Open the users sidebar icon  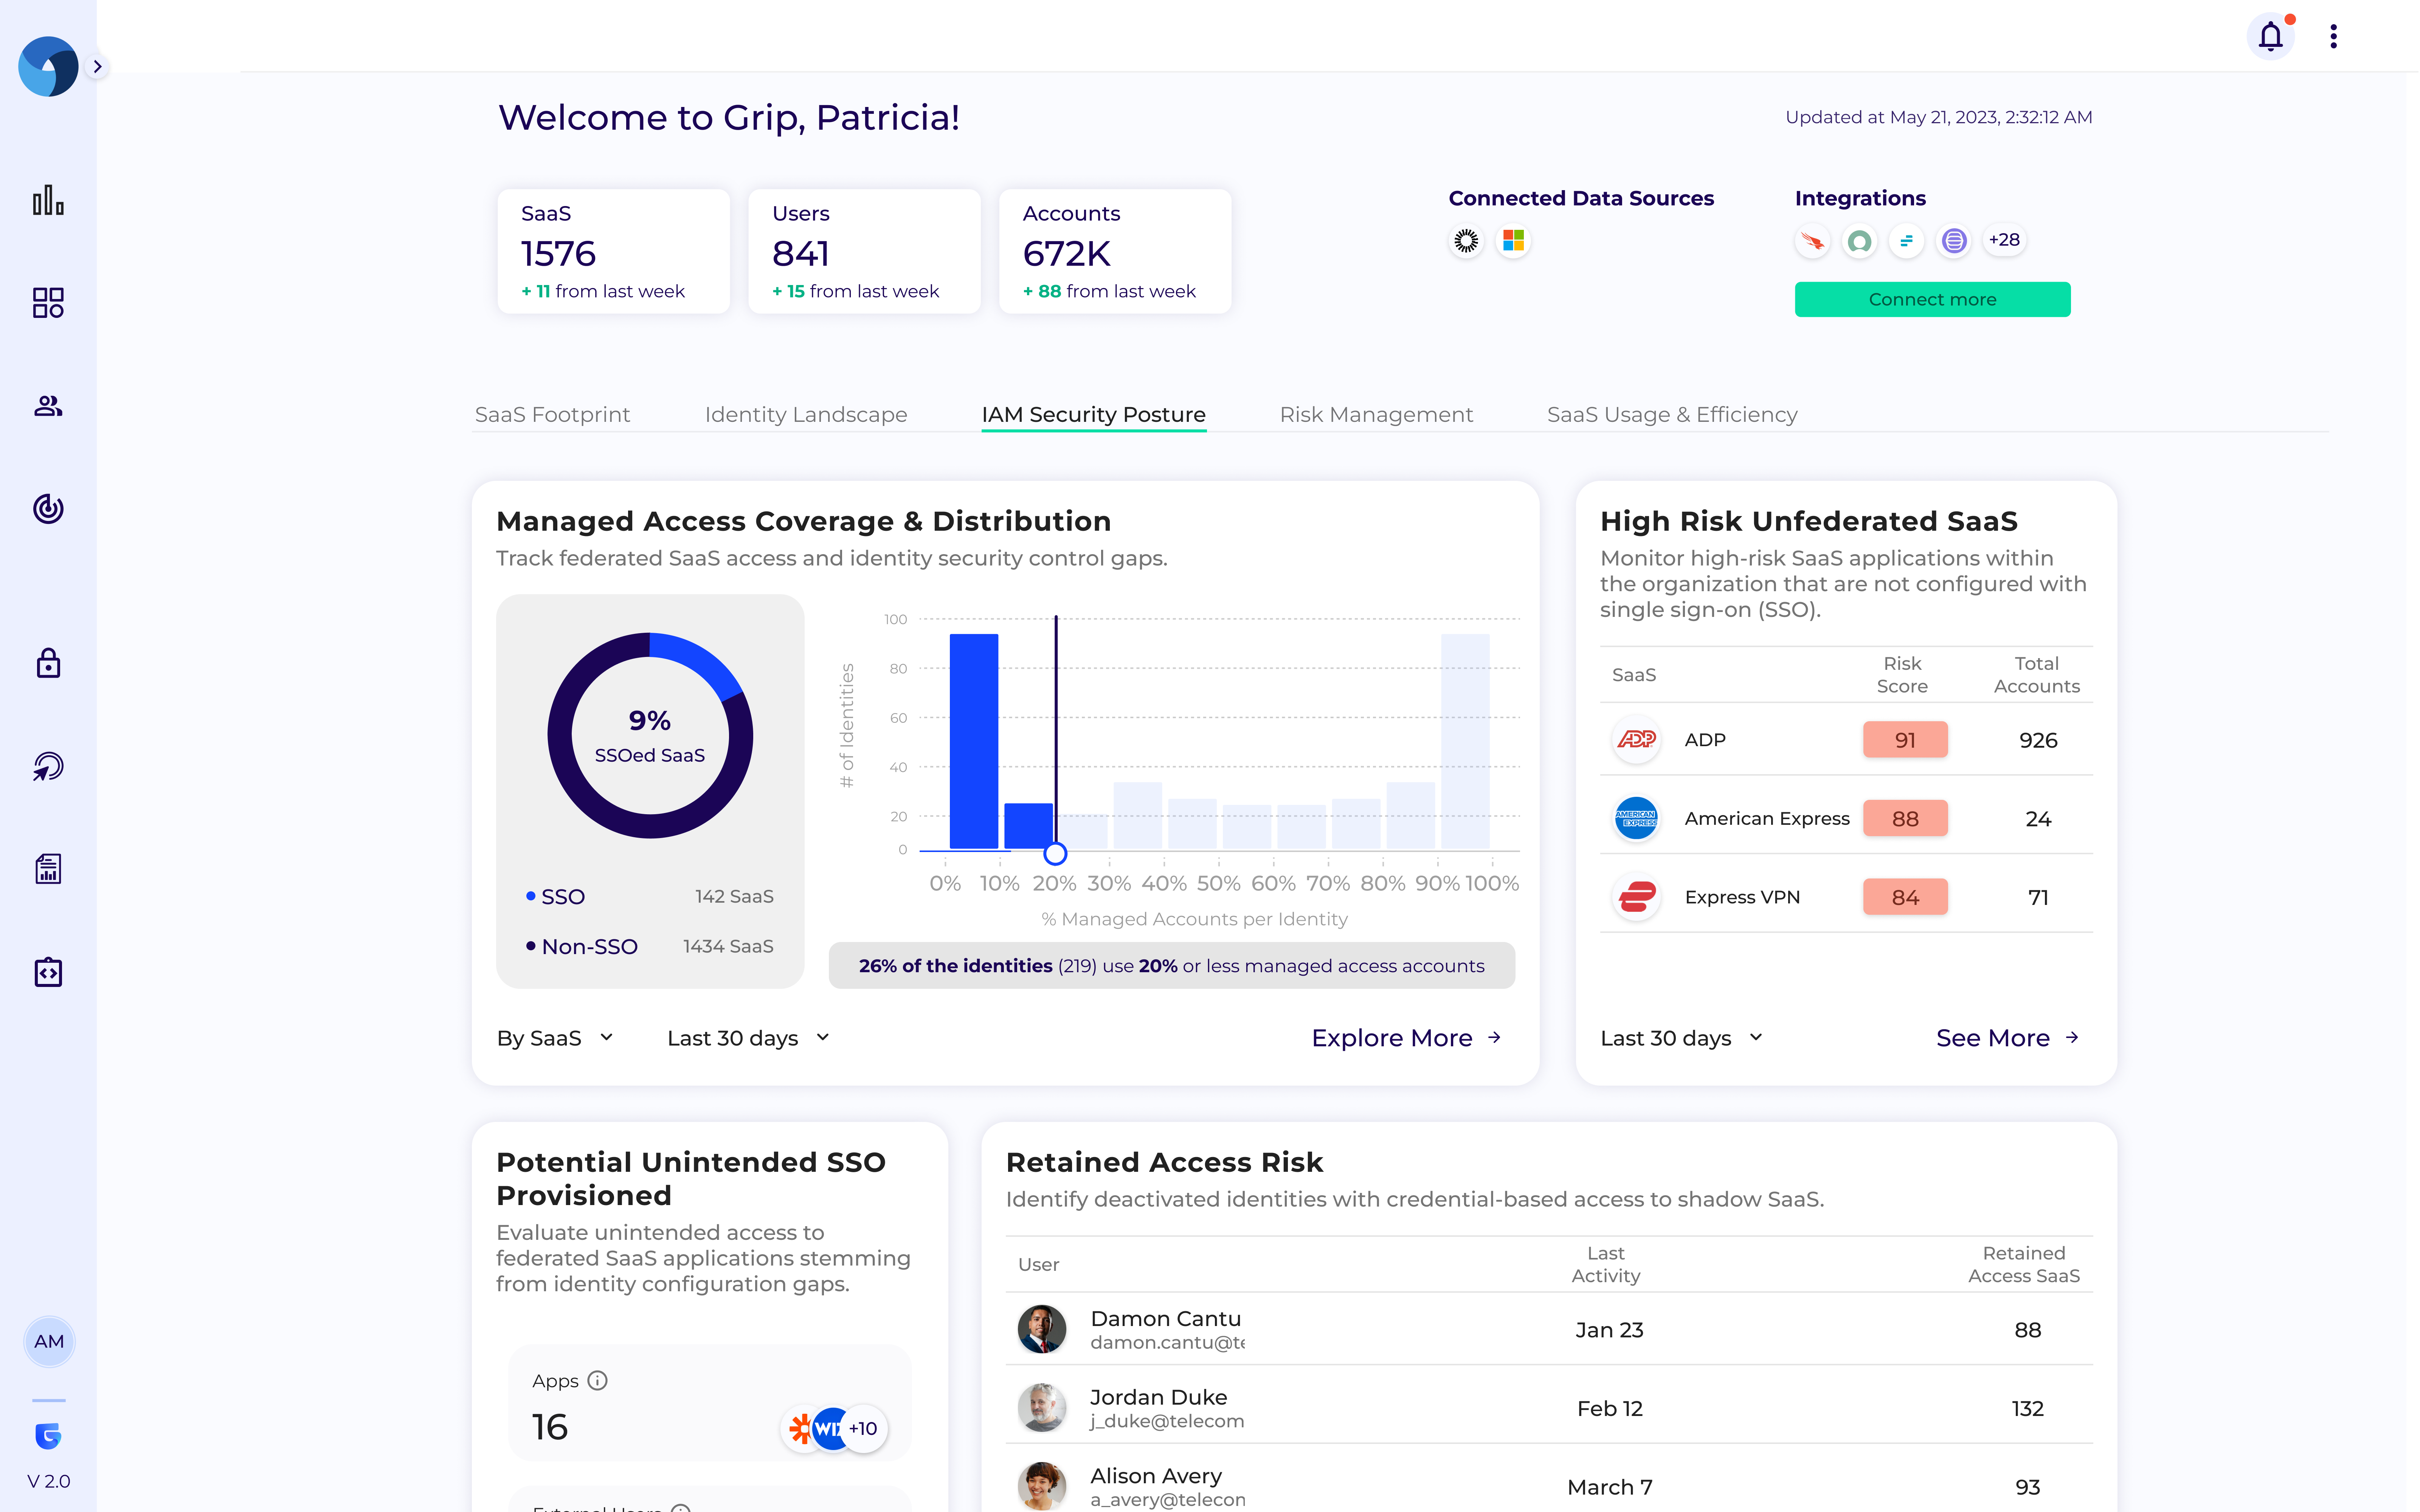[48, 406]
